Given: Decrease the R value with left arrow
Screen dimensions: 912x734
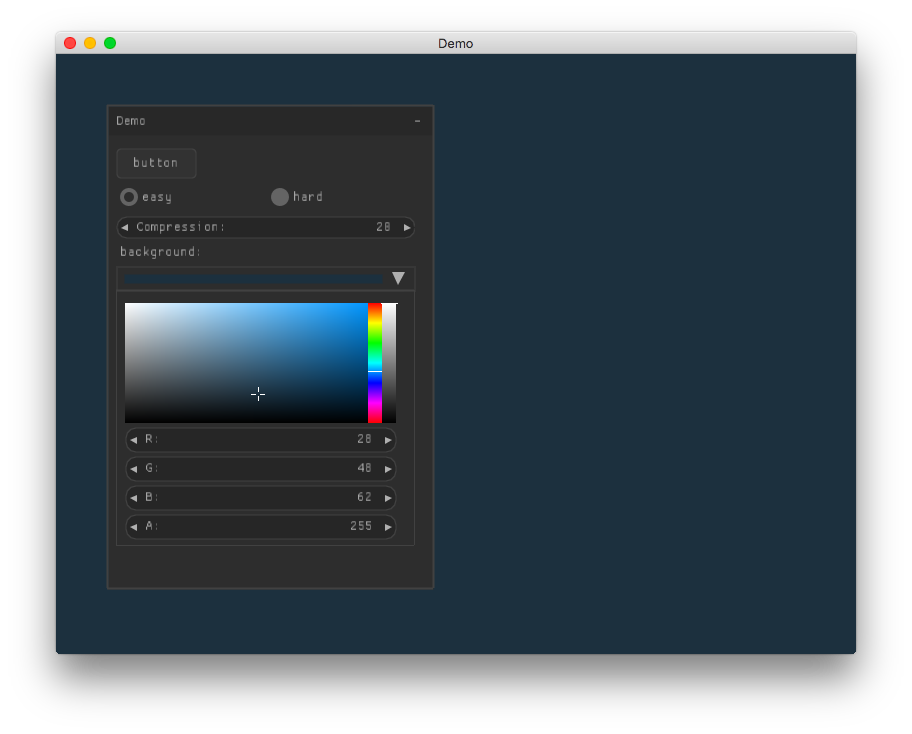Looking at the screenshot, I should click(x=134, y=440).
